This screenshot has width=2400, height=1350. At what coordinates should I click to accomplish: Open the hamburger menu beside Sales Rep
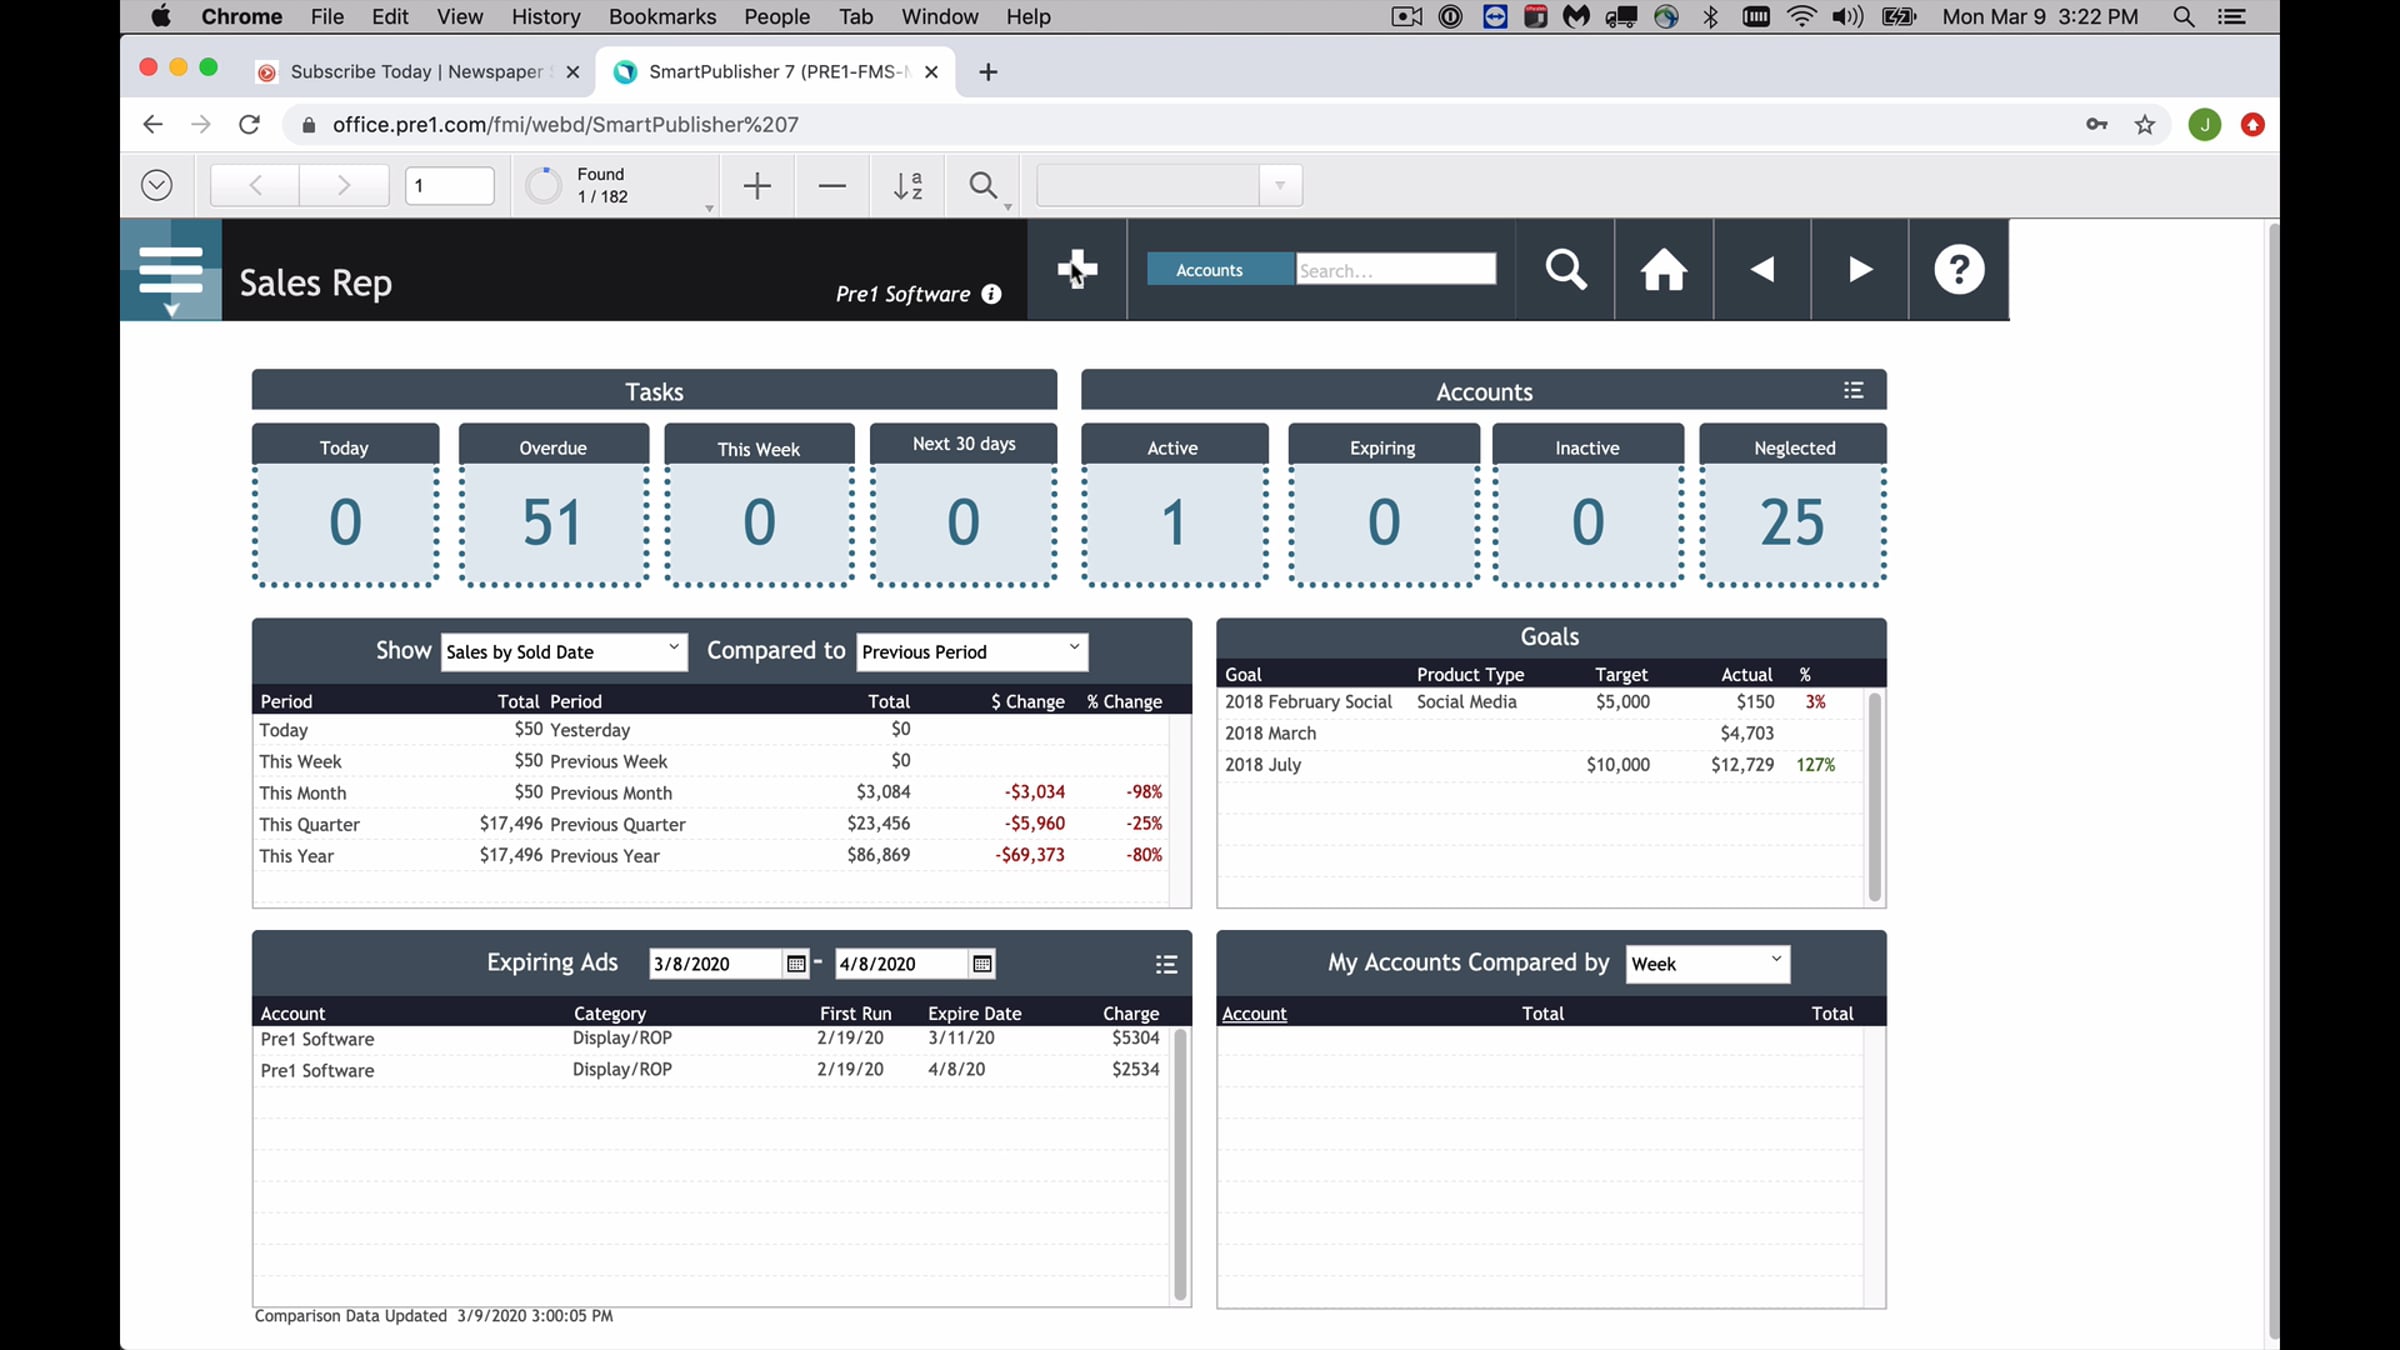(x=171, y=270)
